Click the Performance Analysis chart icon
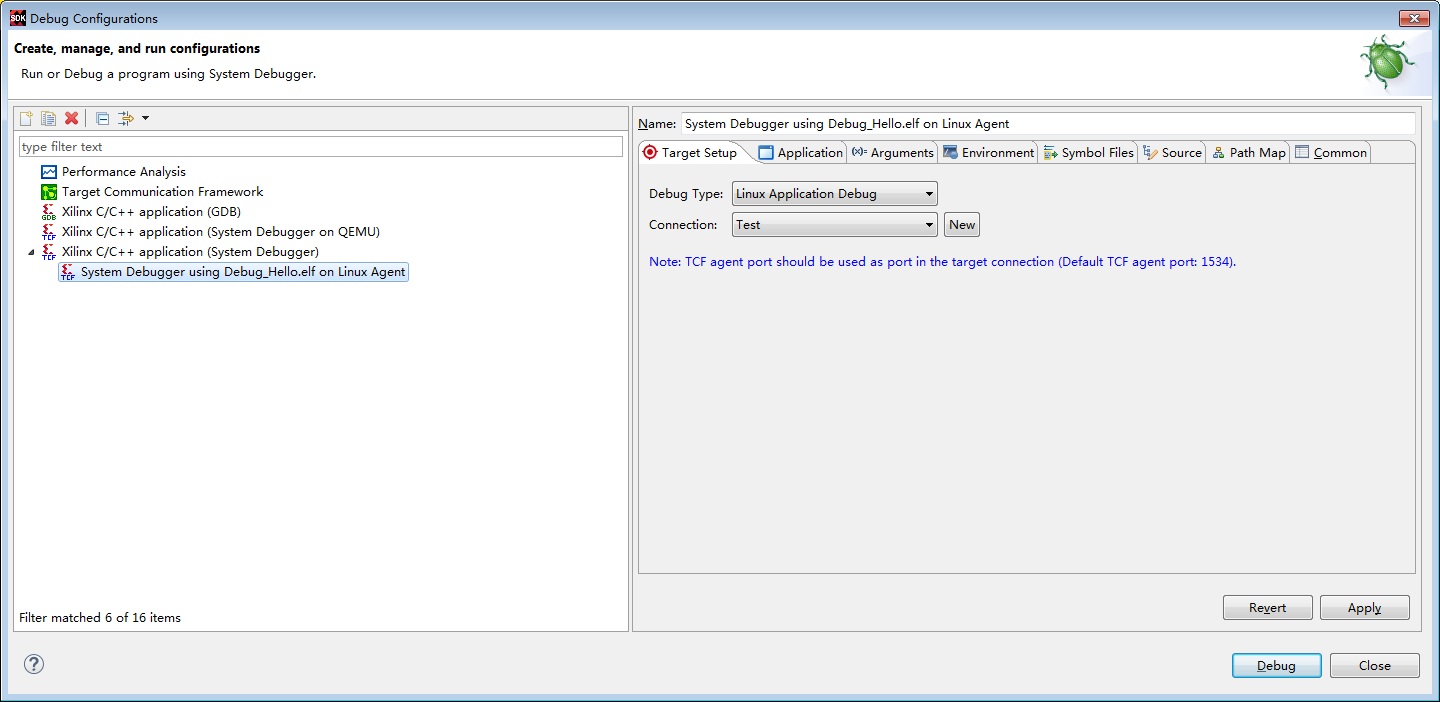1440x702 pixels. click(x=49, y=172)
